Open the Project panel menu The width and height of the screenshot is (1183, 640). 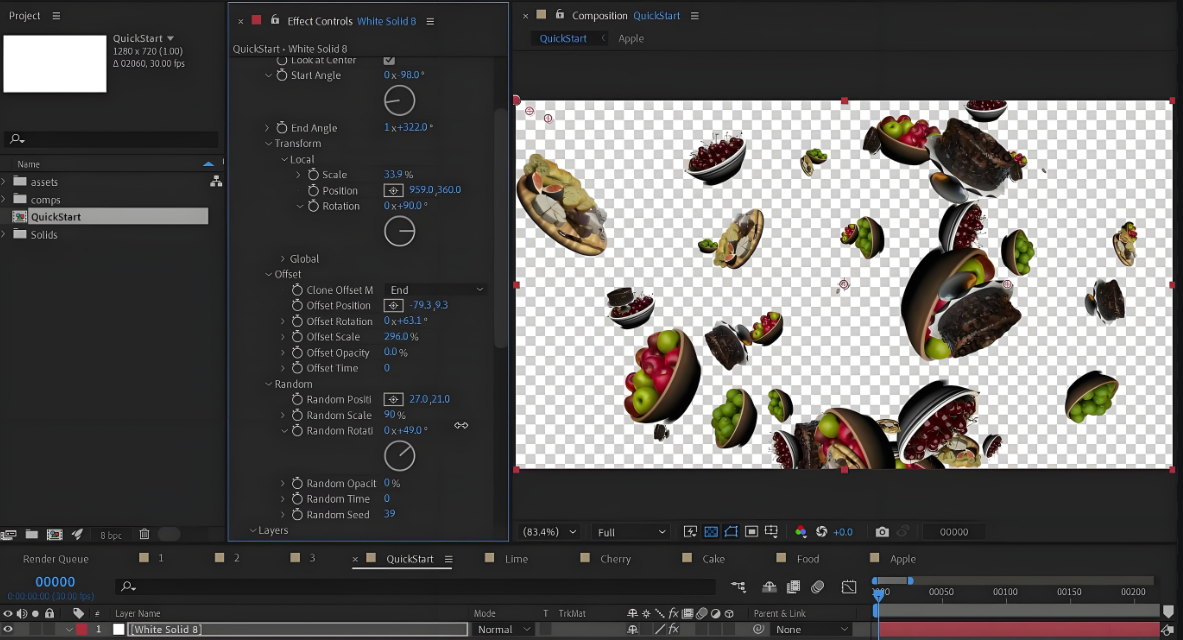click(x=56, y=16)
